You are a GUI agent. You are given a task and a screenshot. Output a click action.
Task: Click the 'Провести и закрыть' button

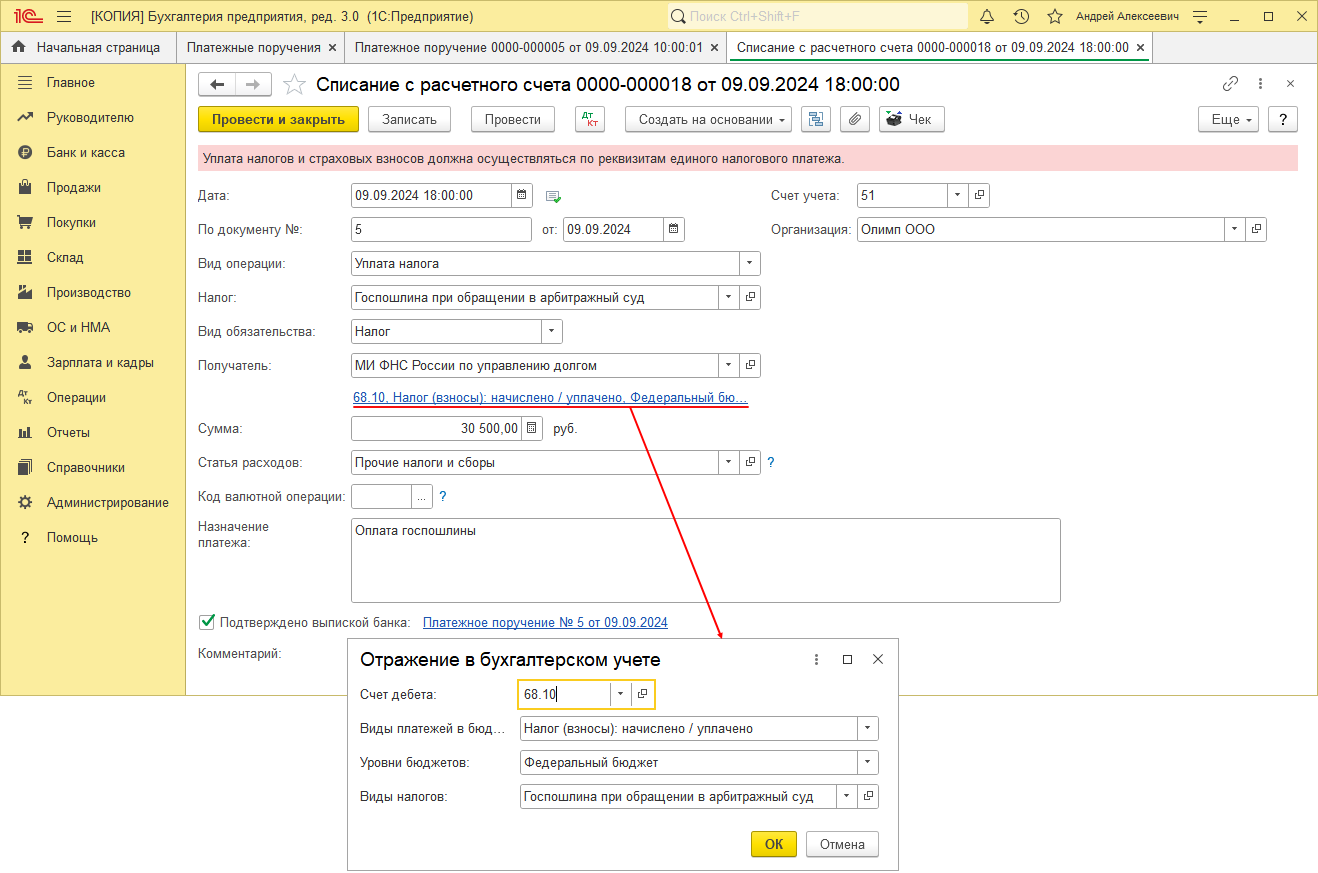(278, 119)
